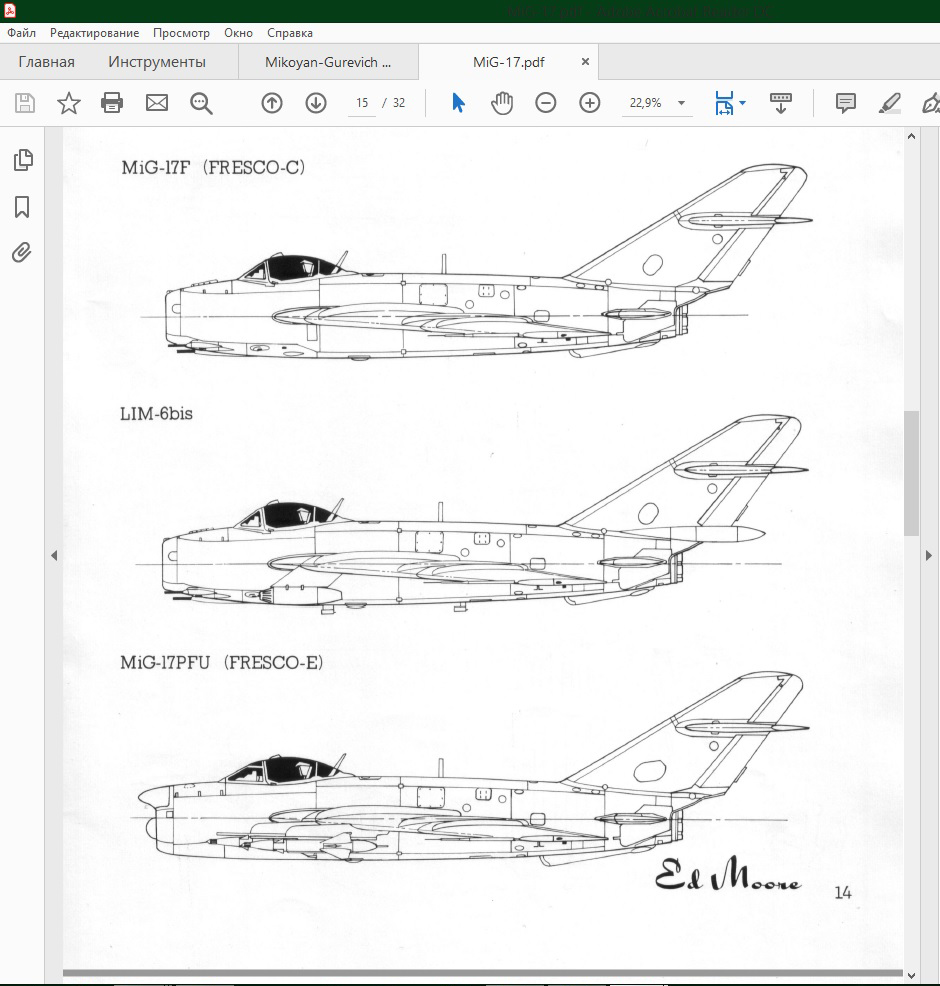Screen dimensions: 940x986
Task: Open the Редактирование menu
Action: point(94,33)
